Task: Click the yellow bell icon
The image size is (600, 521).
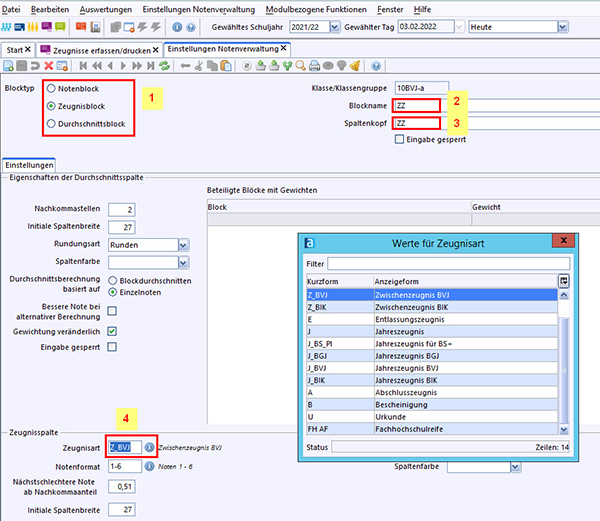Action: click(x=355, y=66)
